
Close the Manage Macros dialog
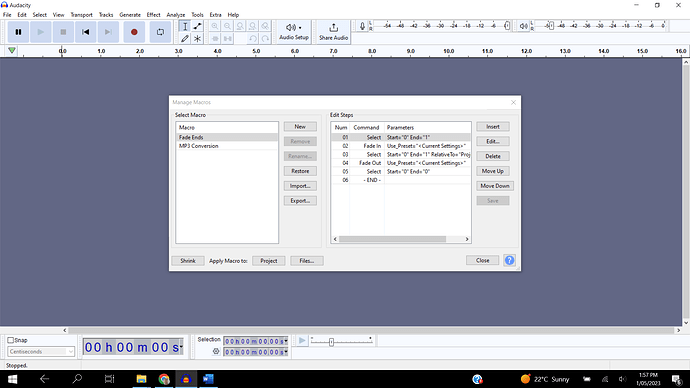click(482, 260)
